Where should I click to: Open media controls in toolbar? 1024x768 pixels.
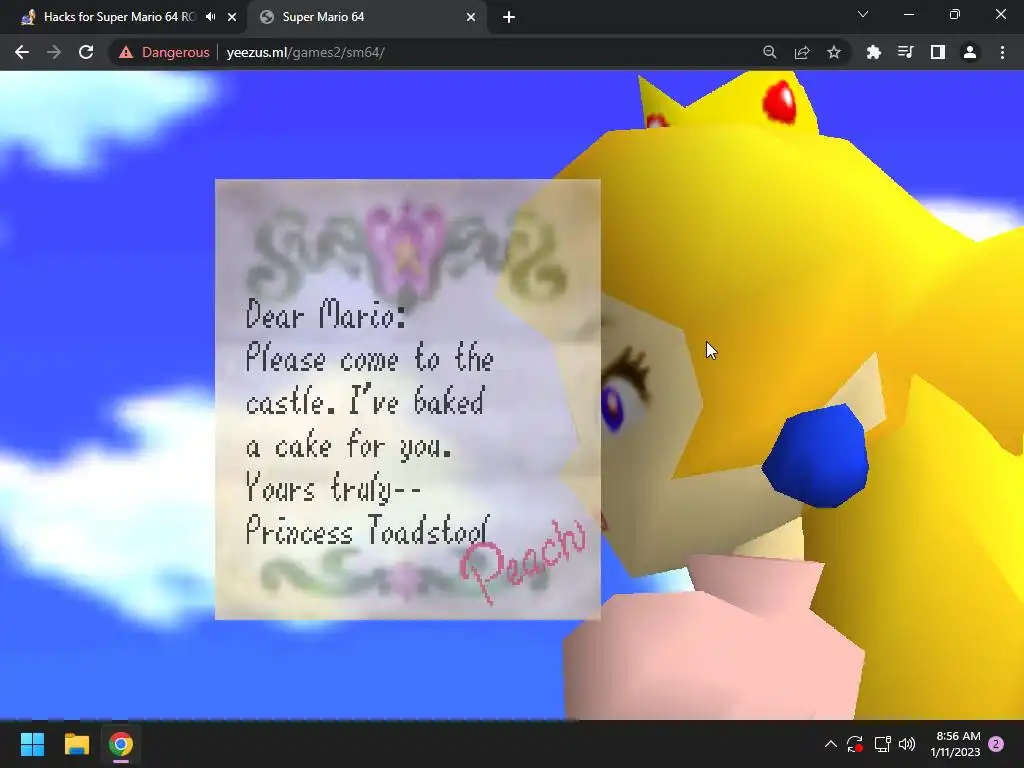point(905,52)
